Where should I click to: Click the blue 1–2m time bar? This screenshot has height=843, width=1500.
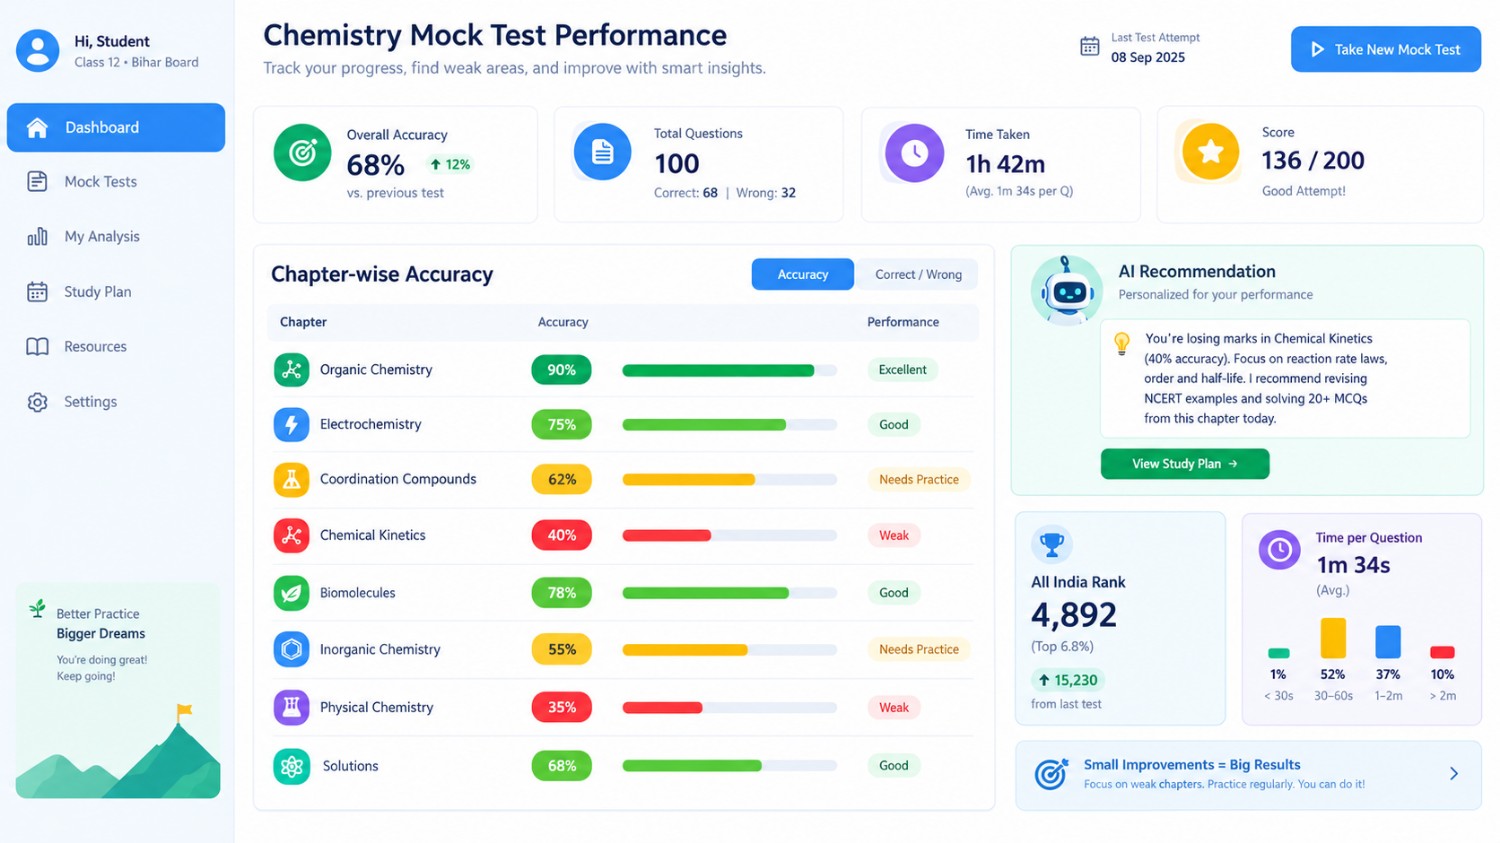(x=1388, y=641)
